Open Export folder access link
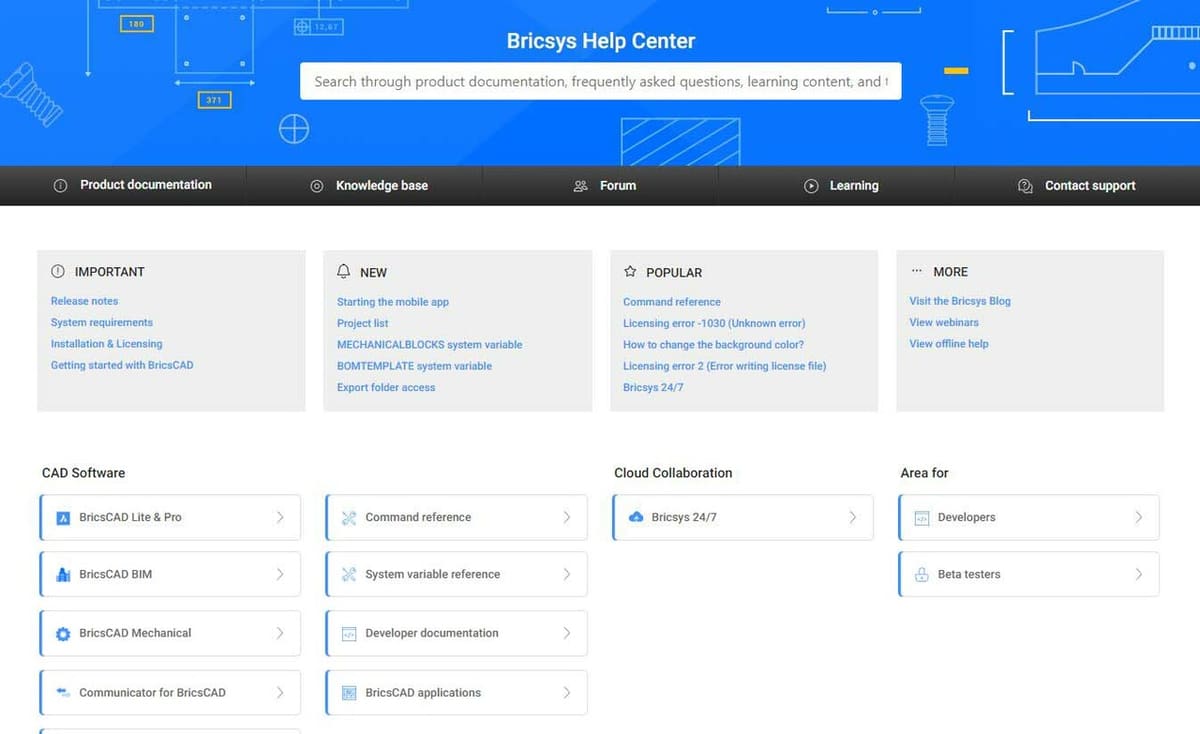This screenshot has width=1200, height=734. point(386,388)
